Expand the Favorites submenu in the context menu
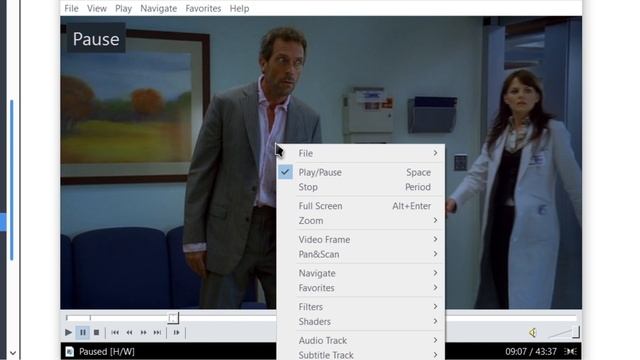 coord(361,288)
